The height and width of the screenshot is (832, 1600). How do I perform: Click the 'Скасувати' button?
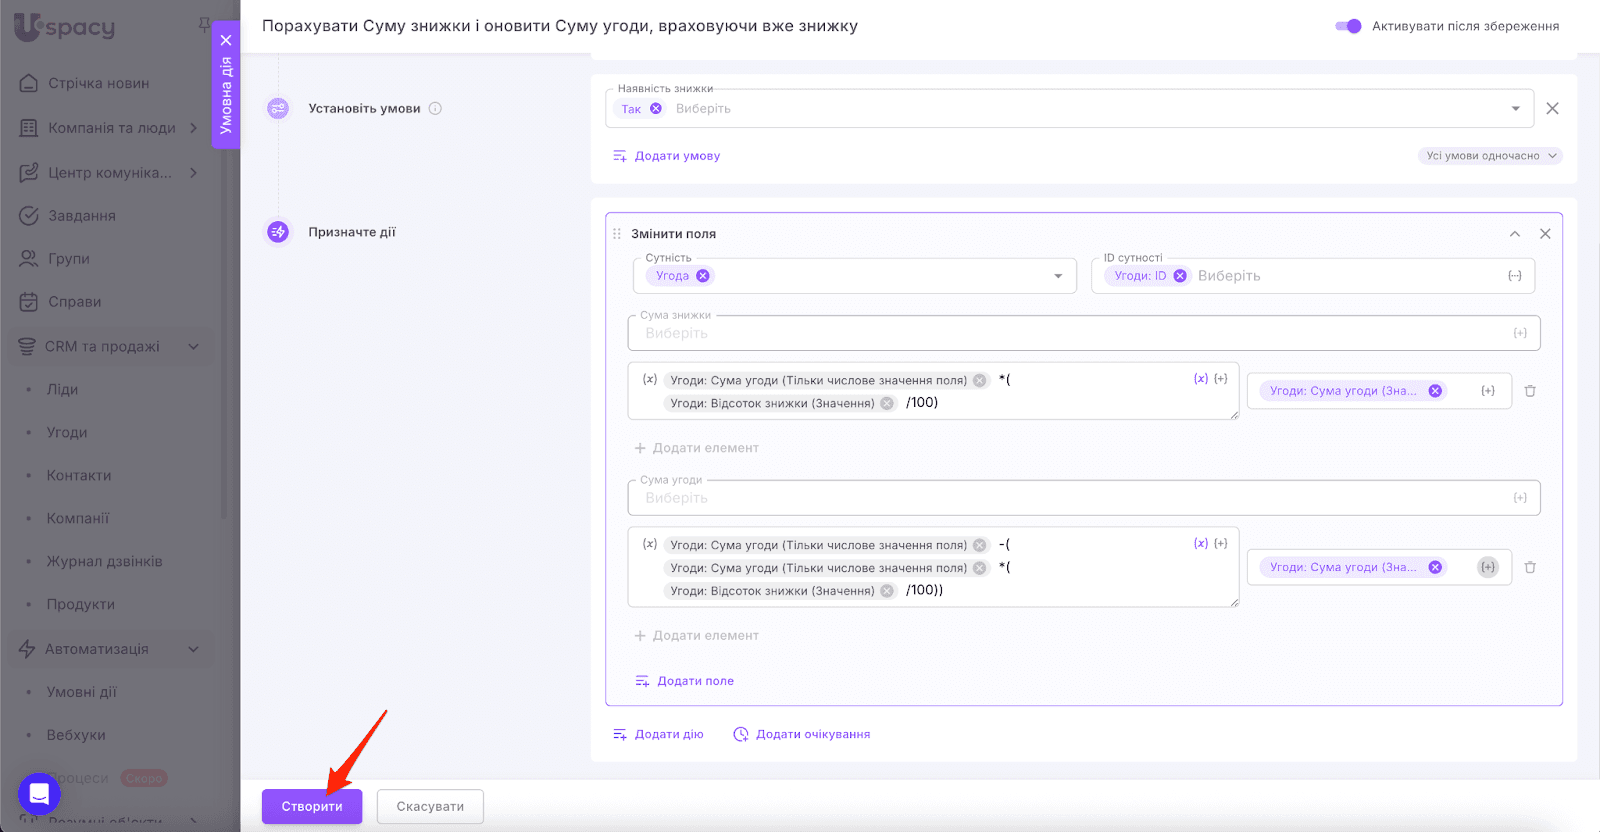tap(430, 806)
